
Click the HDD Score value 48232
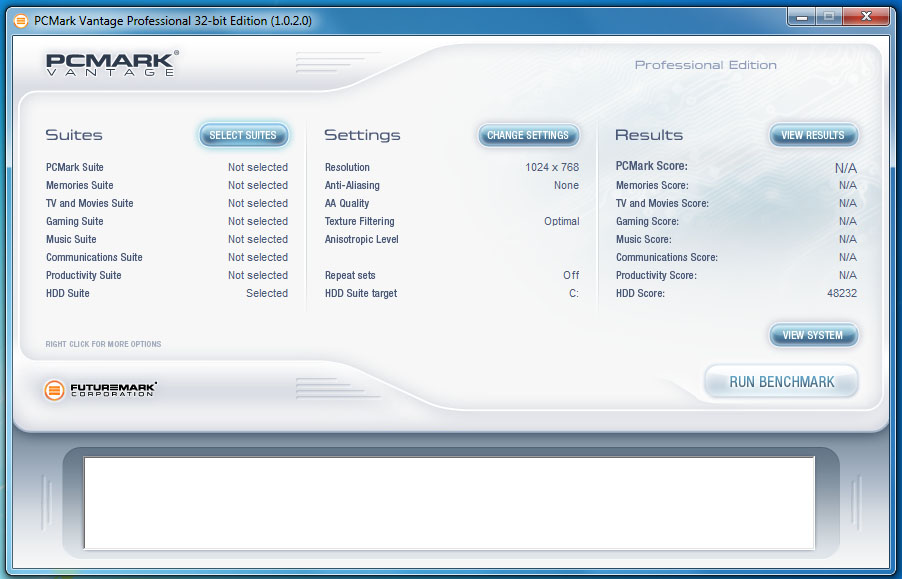842,293
